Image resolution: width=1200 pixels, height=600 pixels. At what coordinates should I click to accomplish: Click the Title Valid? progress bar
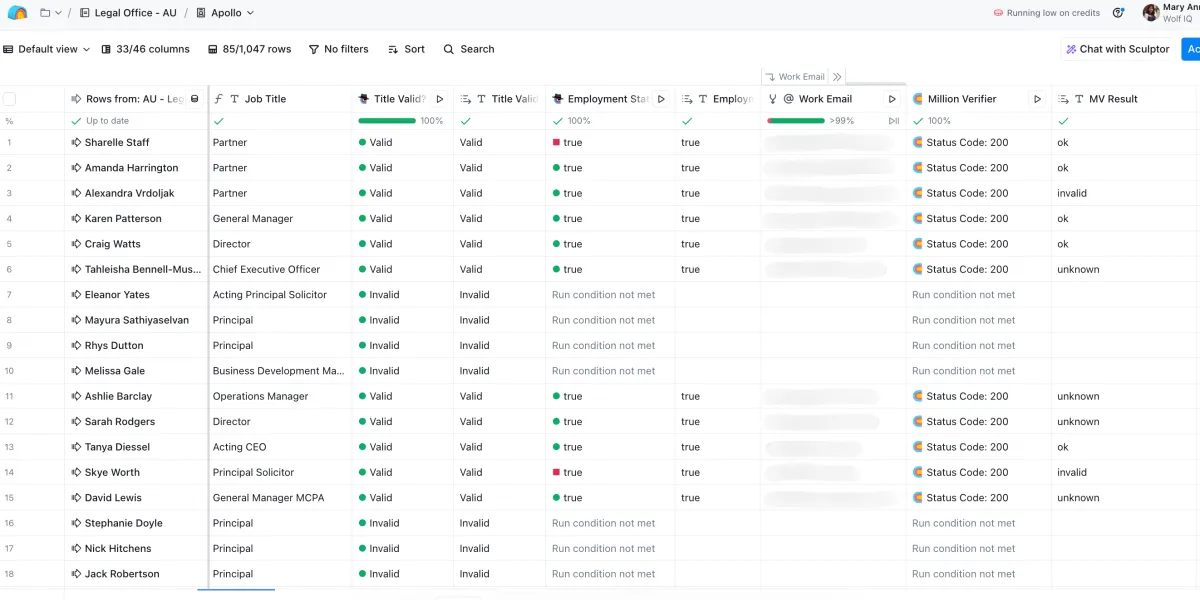coord(387,121)
